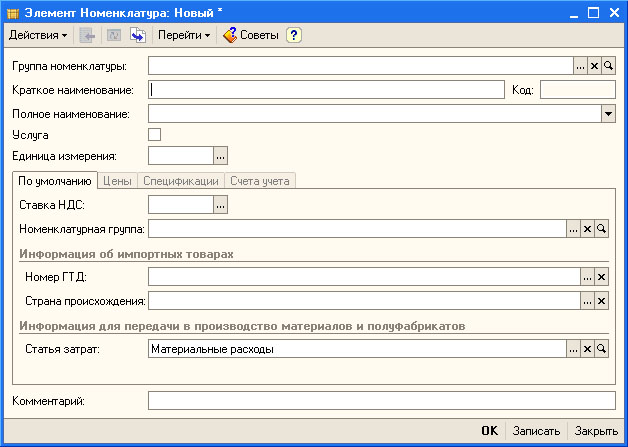The width and height of the screenshot is (628, 447).
Task: Maximize the Элемент Номенклатура window
Action: tap(593, 13)
